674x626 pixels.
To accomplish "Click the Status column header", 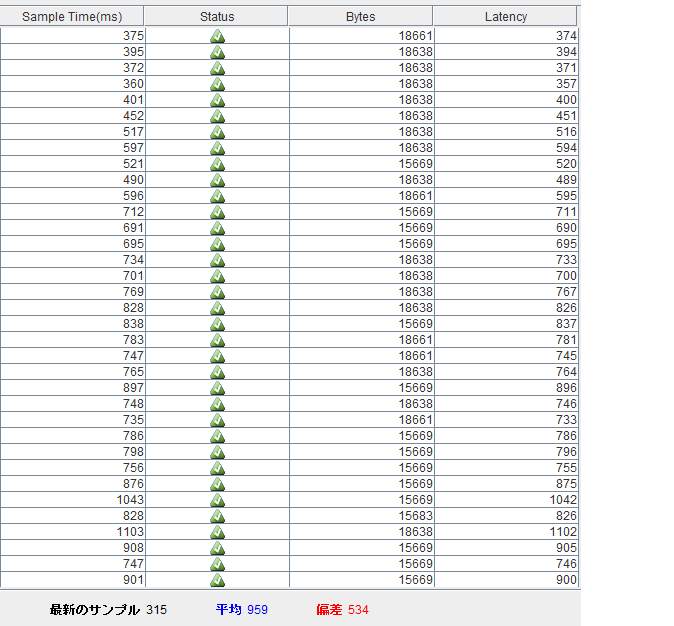I will coord(217,16).
